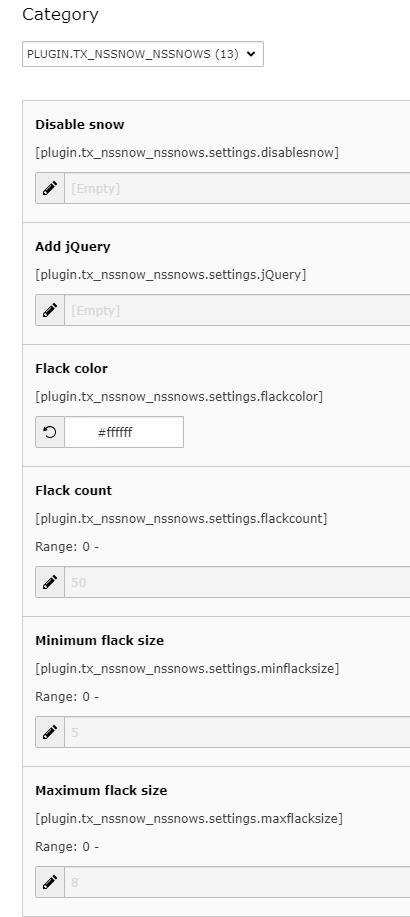The width and height of the screenshot is (410, 917).
Task: Open the PLUGIN.TX_NSSNOW_NSSNOWS category dropdown
Action: [x=143, y=54]
